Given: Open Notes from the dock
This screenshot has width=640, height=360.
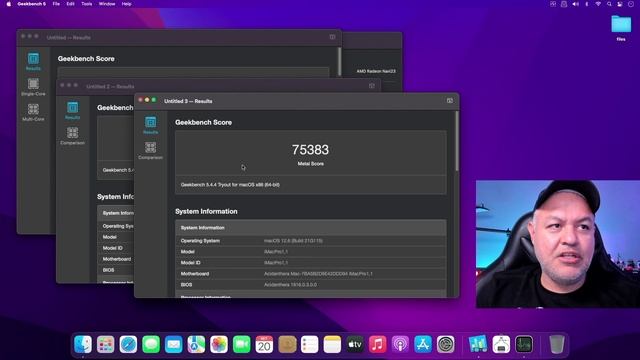Looking at the screenshot, I should tap(332, 344).
